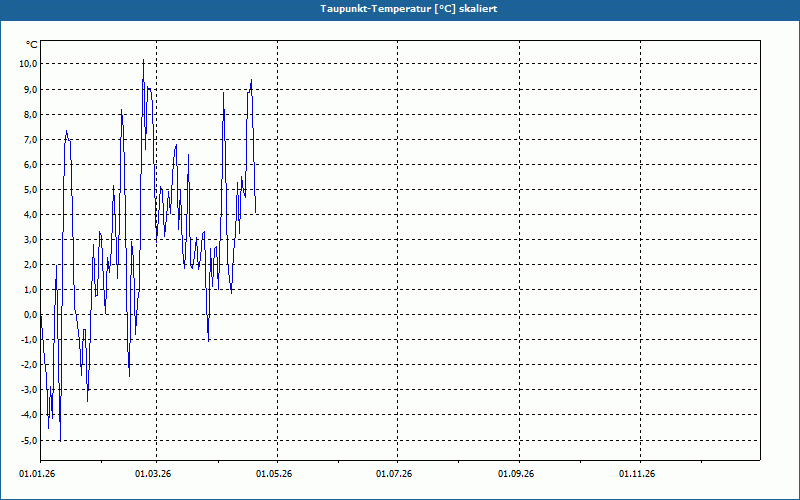
Task: Click the 7,0 y-axis value label
Action: click(x=29, y=139)
